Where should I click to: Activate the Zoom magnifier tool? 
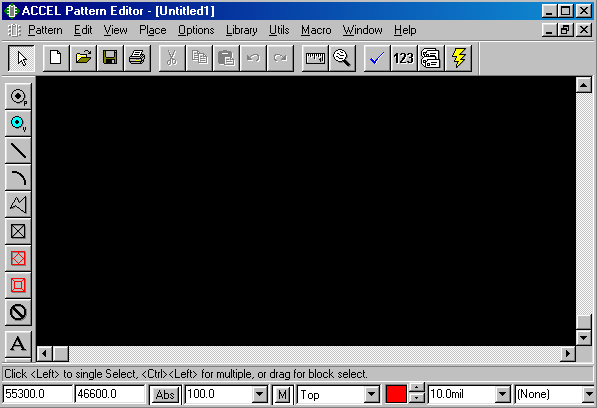342,58
